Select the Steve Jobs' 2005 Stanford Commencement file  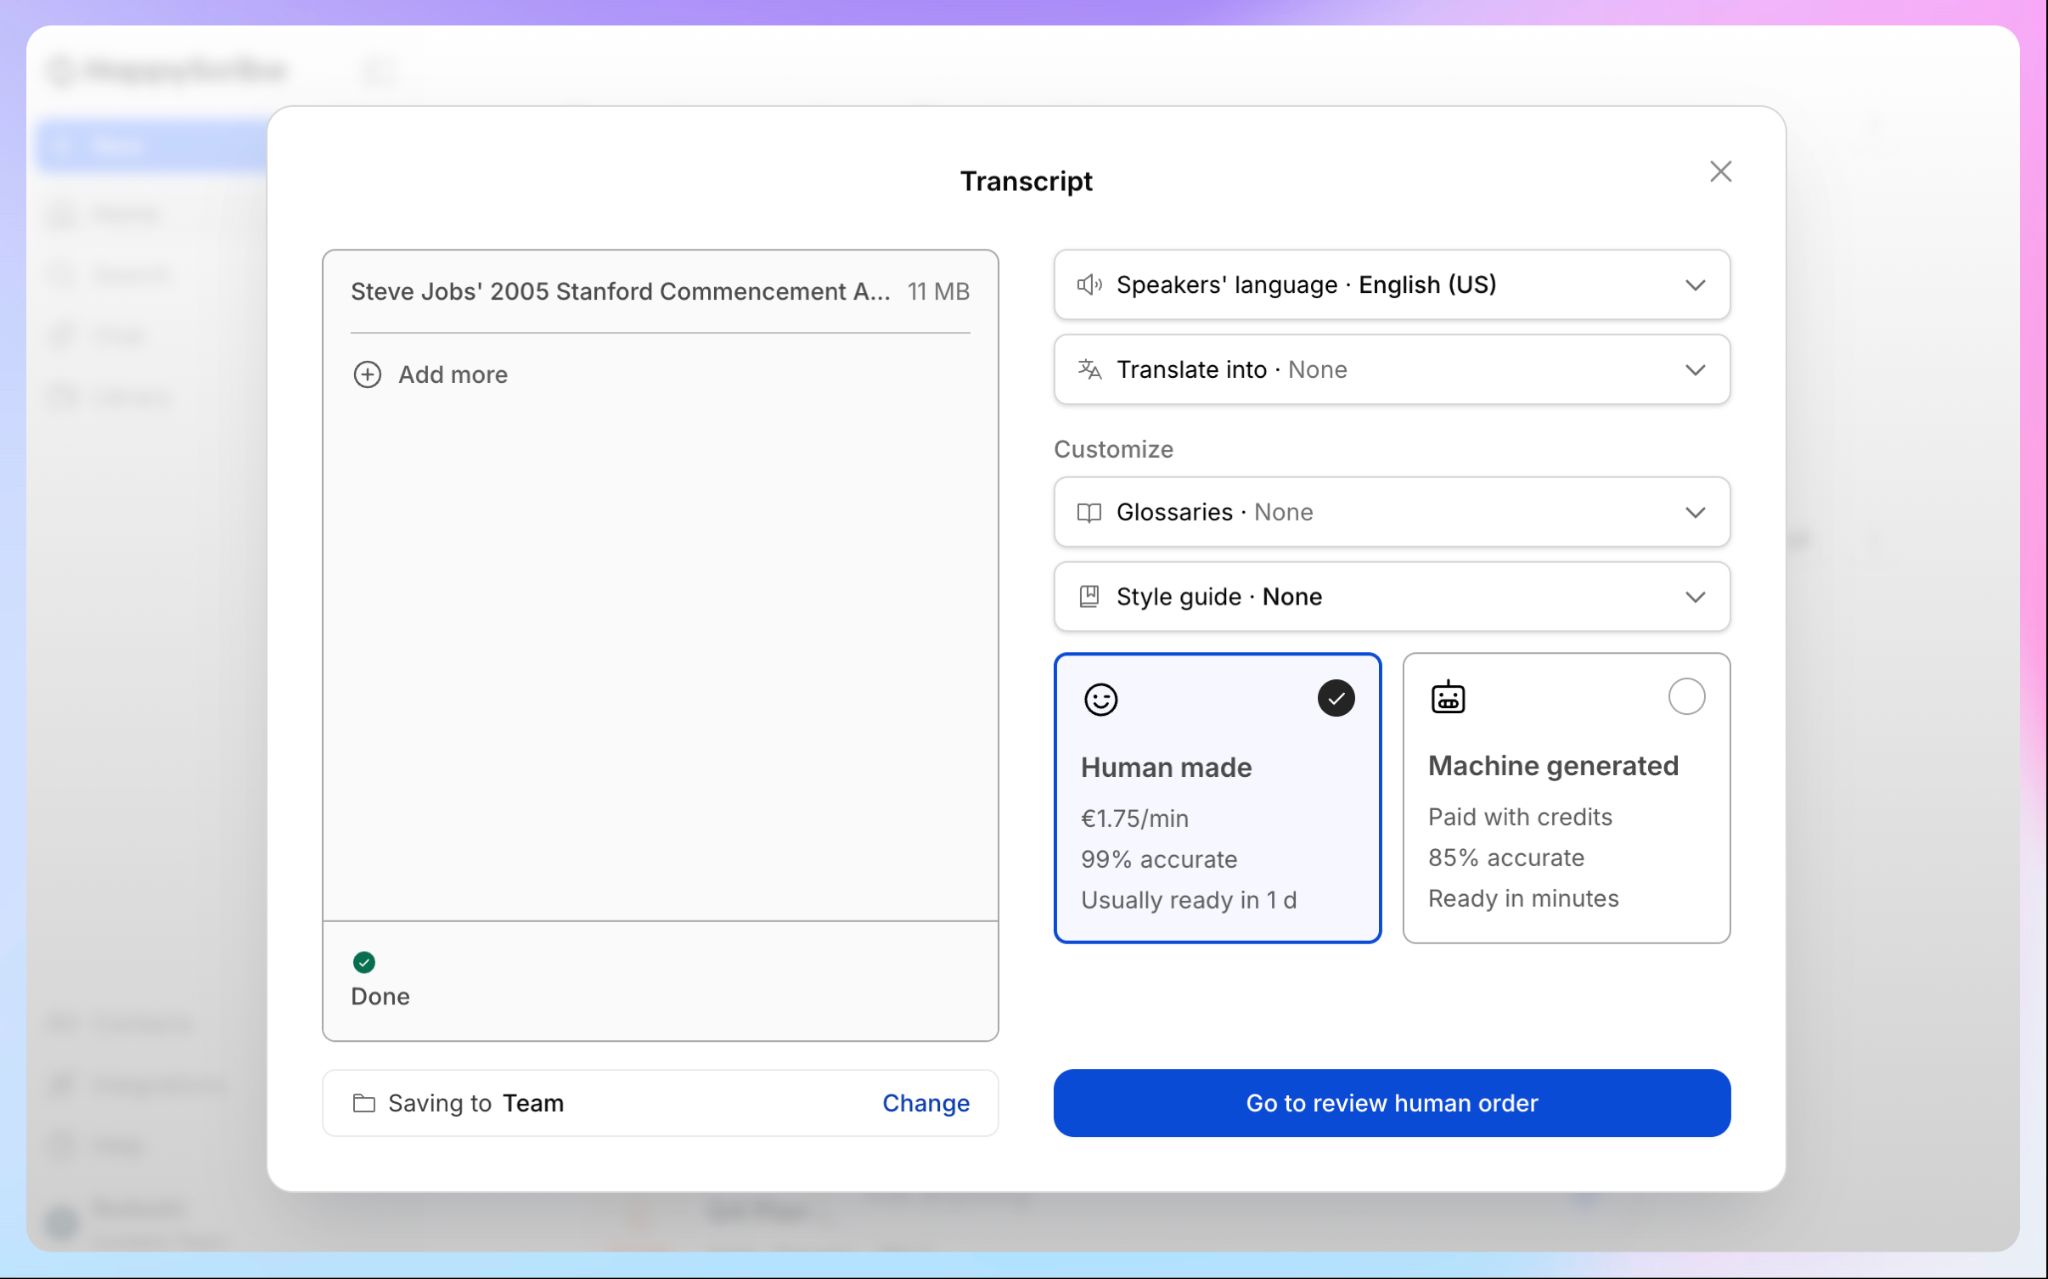[620, 292]
